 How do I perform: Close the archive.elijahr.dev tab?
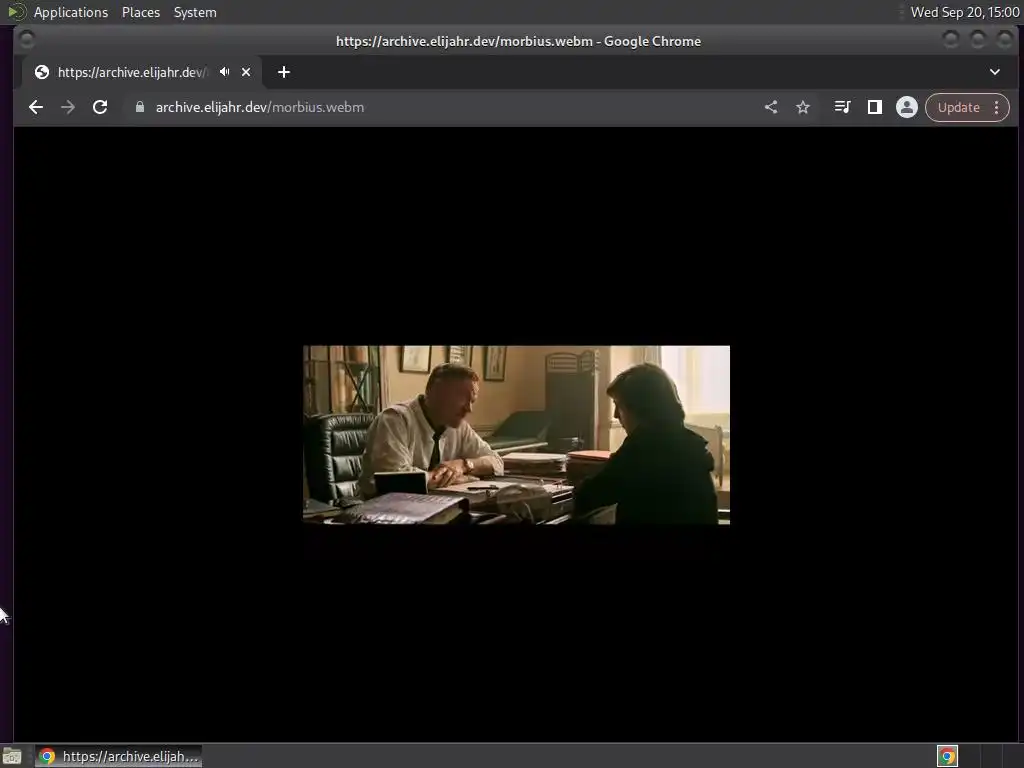[x=246, y=72]
